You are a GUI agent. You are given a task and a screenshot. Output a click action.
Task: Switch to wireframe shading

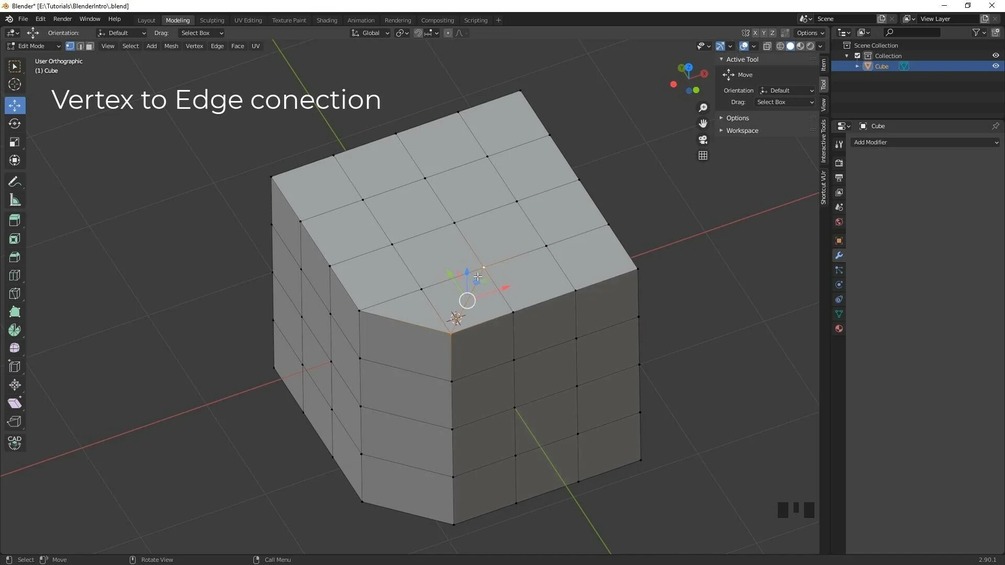[780, 46]
